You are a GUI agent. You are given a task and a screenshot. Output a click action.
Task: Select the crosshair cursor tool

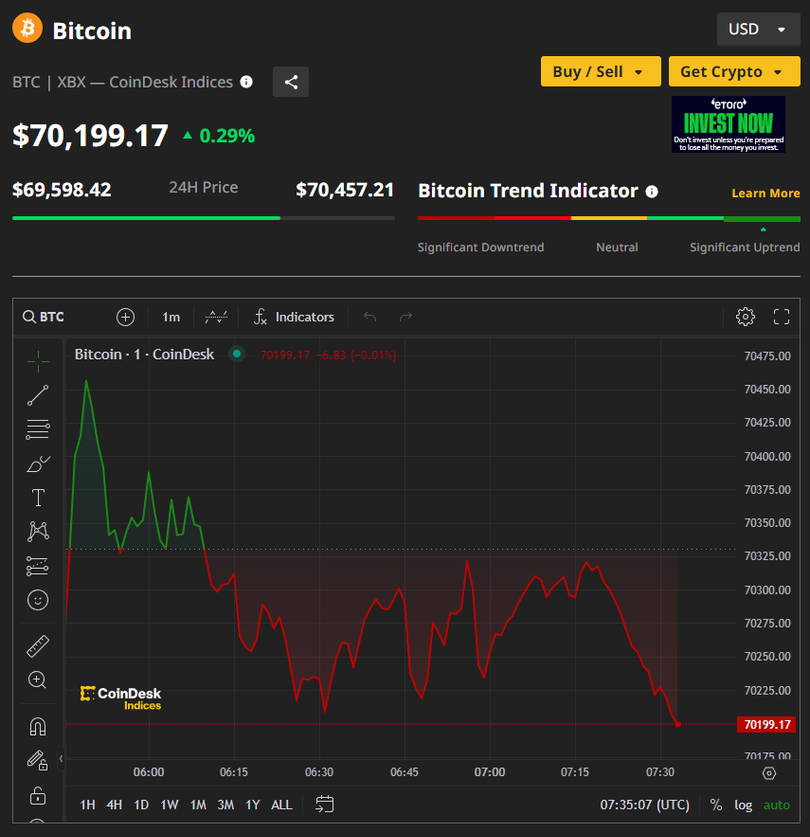pyautogui.click(x=38, y=361)
